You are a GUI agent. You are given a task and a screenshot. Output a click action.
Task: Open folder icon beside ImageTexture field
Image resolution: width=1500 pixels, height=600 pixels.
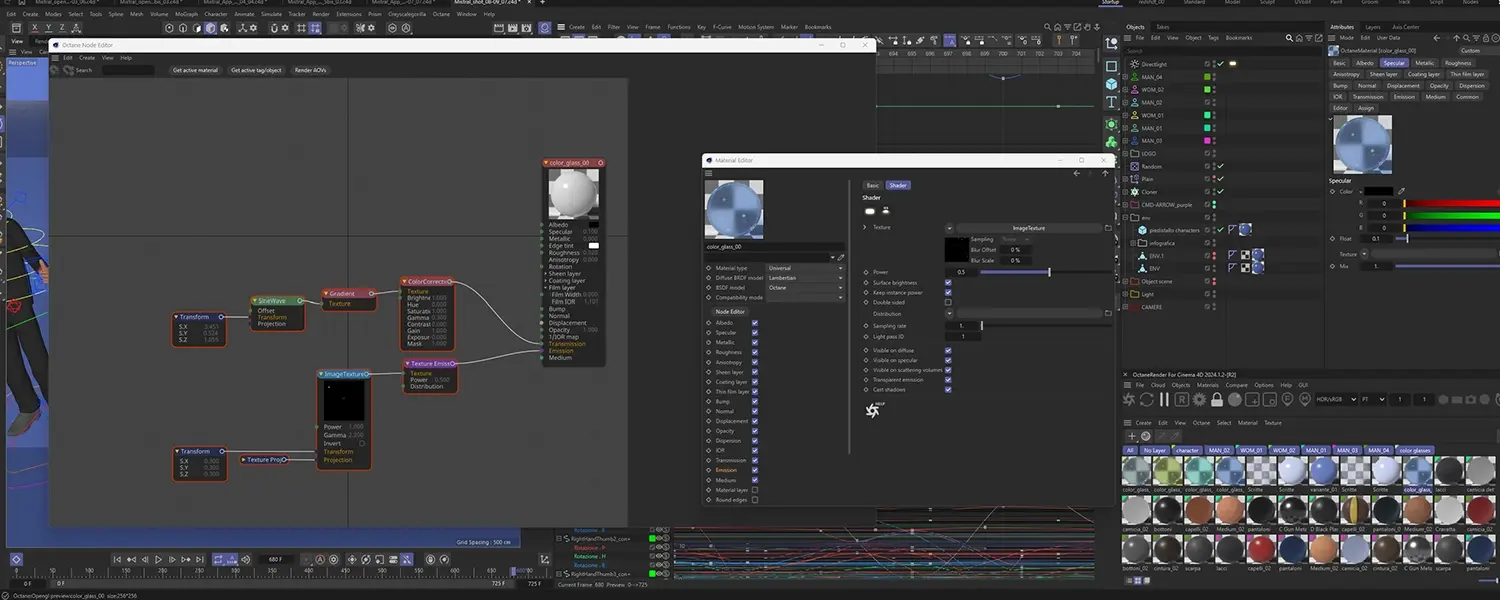click(x=1108, y=228)
